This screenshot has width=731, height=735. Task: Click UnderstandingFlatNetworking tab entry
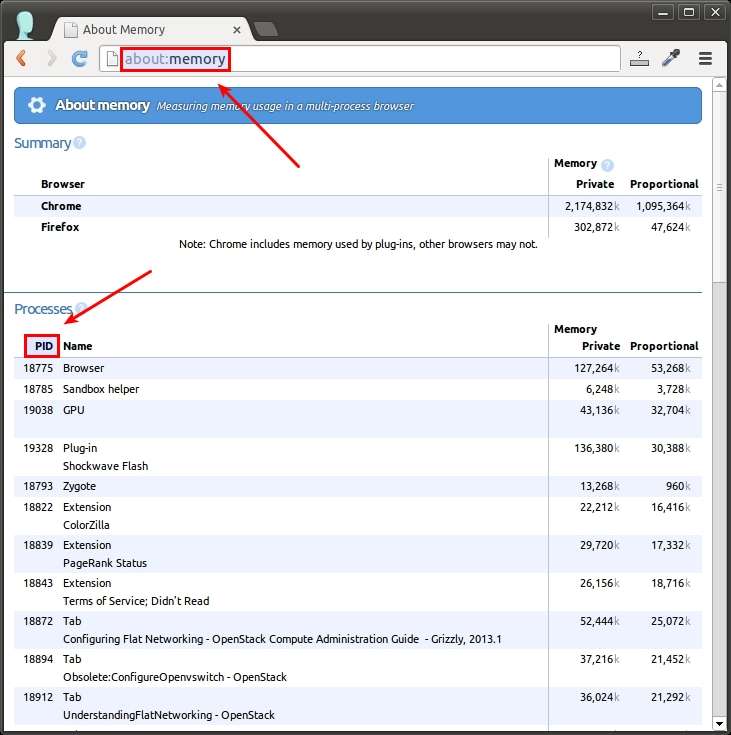click(169, 715)
